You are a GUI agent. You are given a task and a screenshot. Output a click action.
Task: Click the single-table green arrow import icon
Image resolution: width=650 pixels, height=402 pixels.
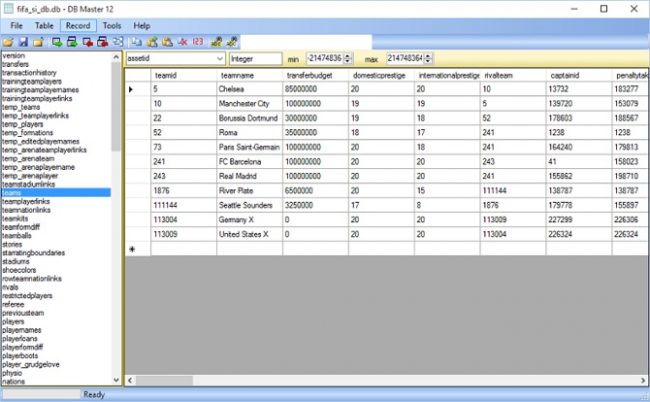[57, 42]
